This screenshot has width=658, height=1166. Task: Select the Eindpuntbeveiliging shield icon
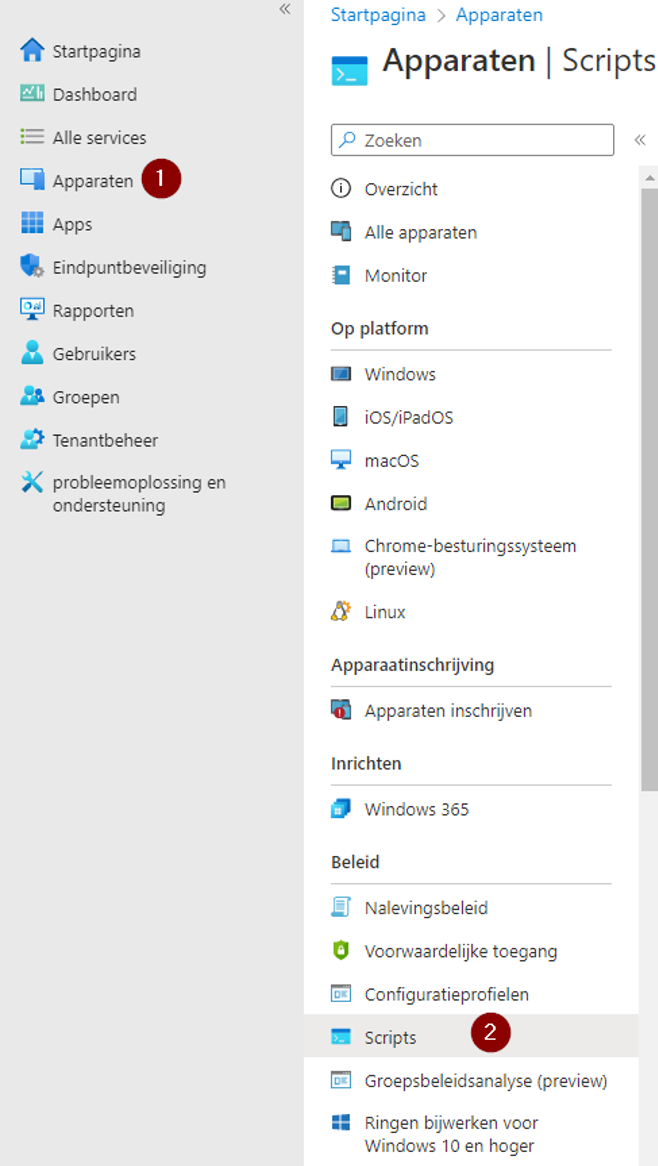[32, 267]
